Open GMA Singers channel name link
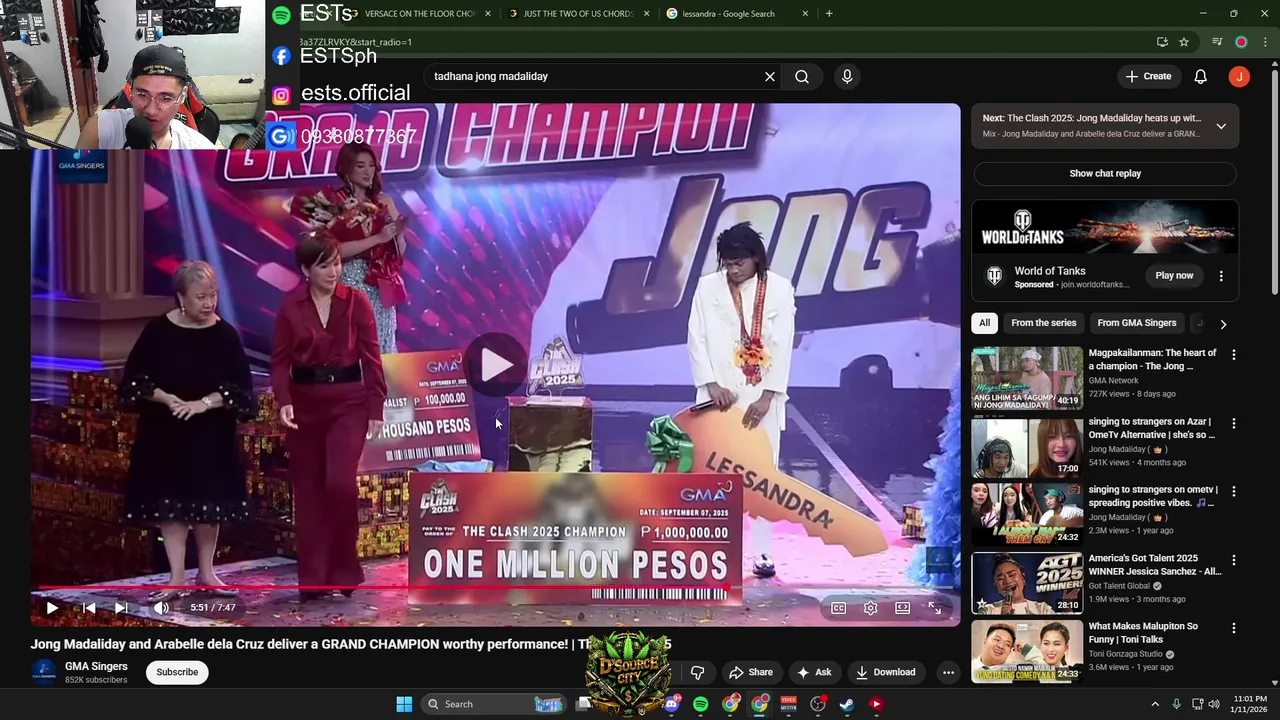This screenshot has height=720, width=1280. 96,666
